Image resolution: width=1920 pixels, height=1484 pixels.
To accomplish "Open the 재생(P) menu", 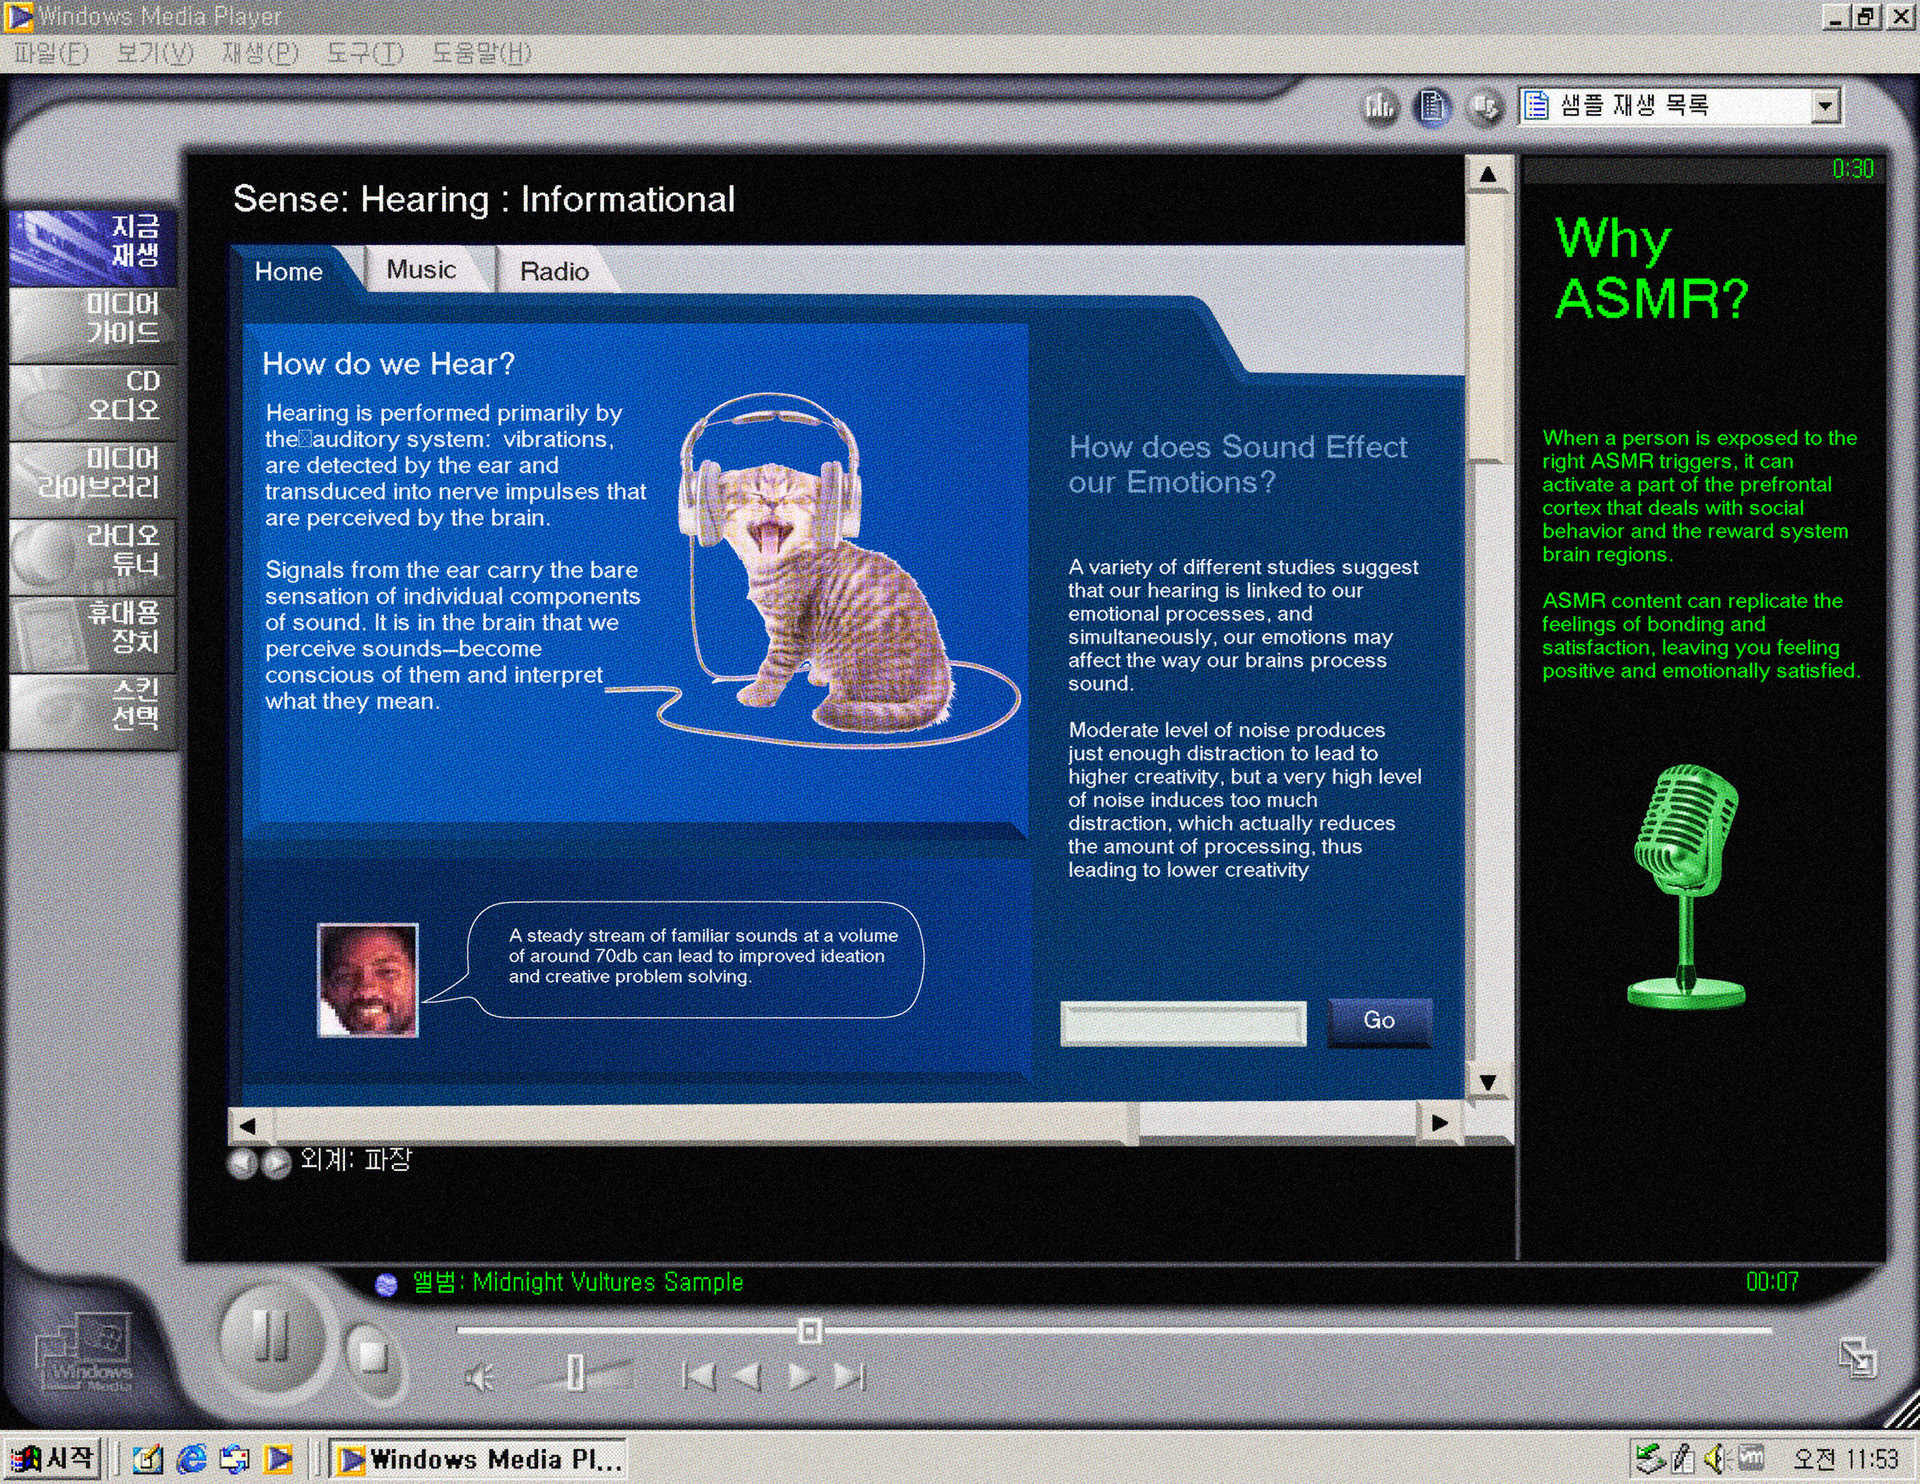I will (x=260, y=53).
